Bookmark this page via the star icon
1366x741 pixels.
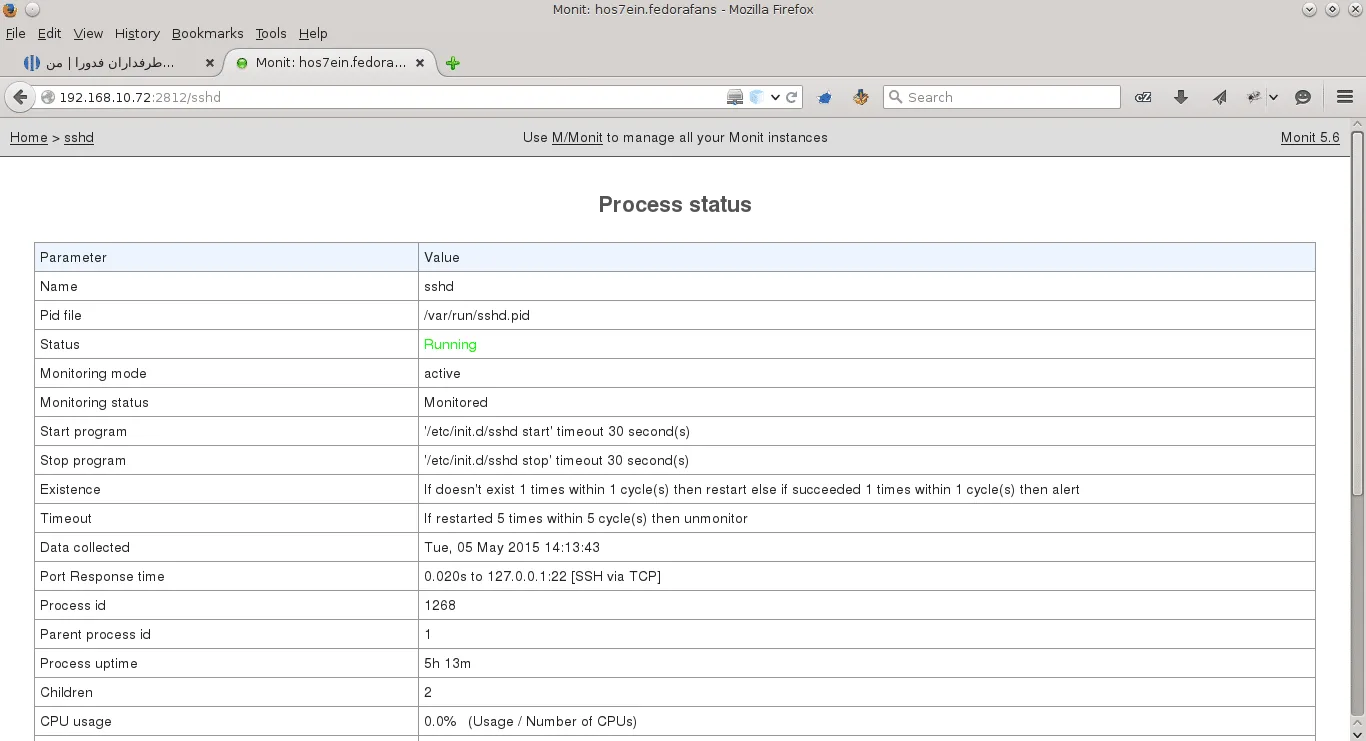pos(824,97)
